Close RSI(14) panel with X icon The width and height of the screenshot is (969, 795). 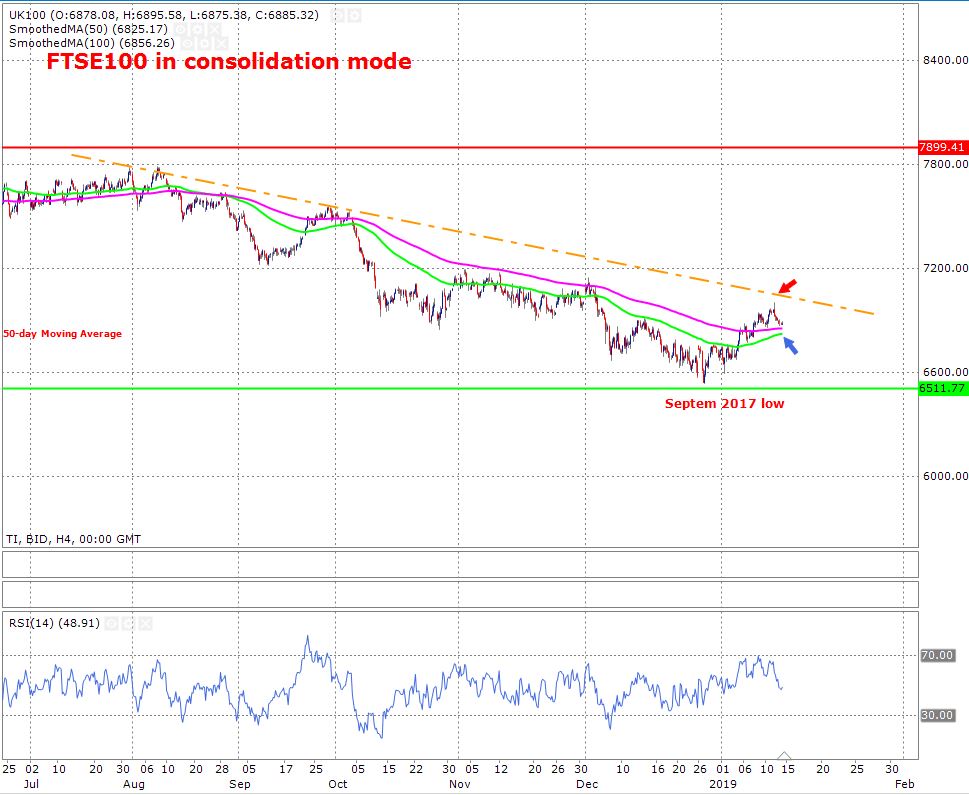point(147,623)
